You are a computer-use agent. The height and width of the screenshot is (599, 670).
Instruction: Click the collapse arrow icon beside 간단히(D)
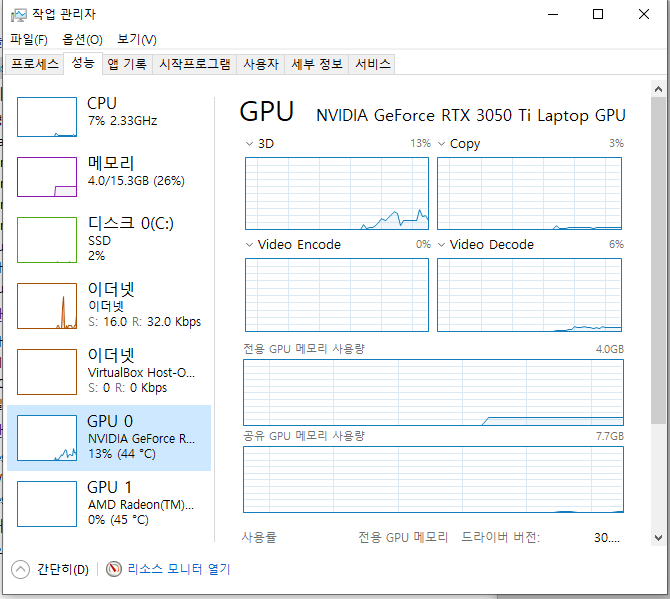point(20,569)
